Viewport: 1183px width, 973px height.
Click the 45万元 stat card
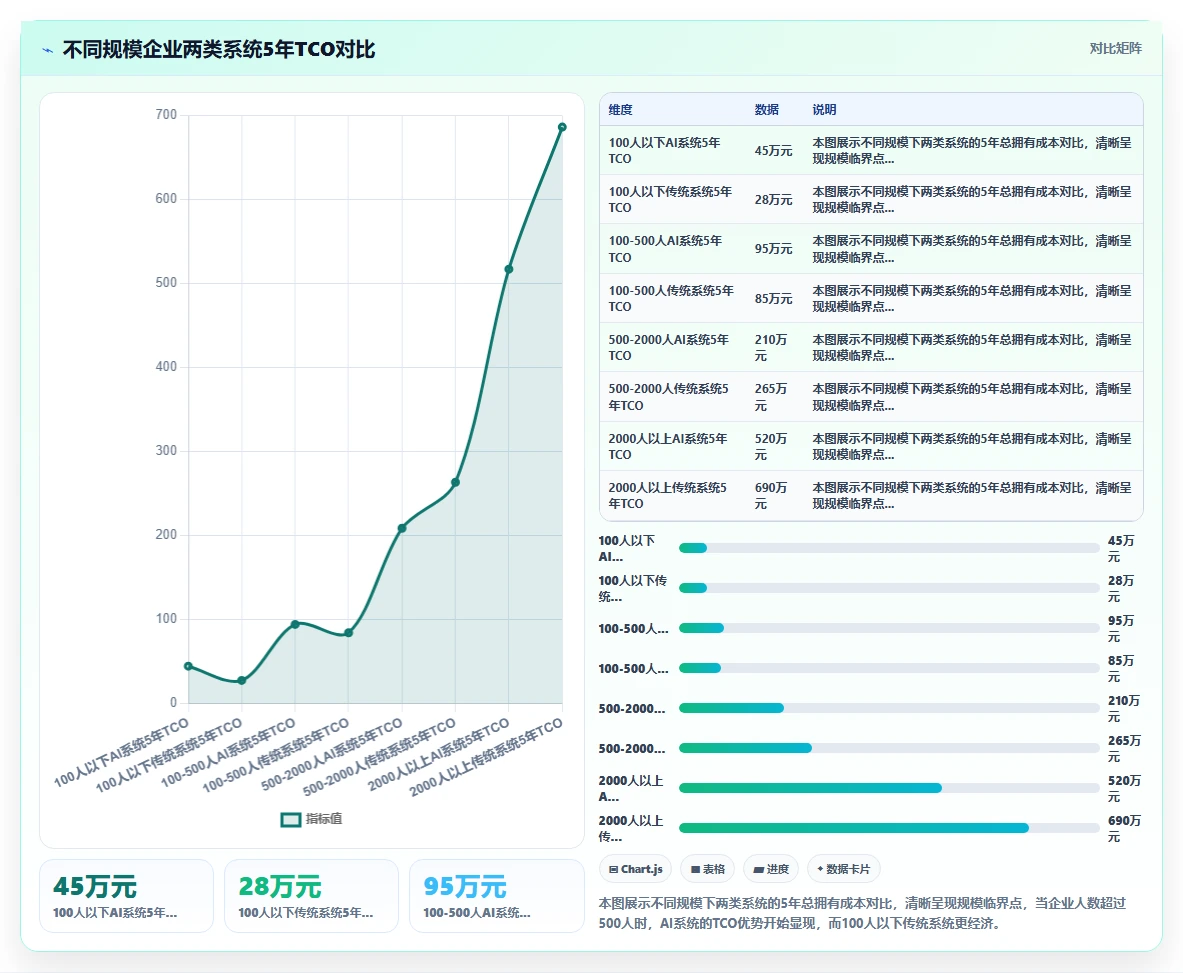tap(127, 896)
